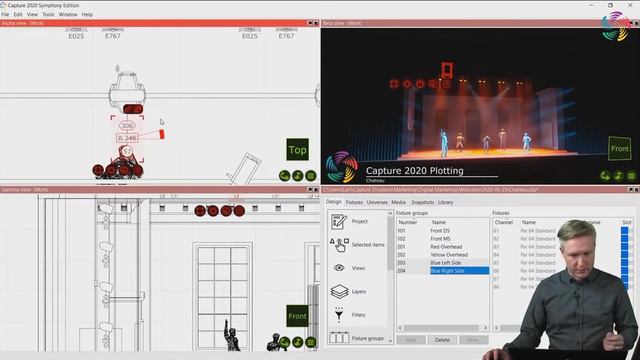The image size is (640, 360).
Task: Open the Window menu
Action: (x=68, y=14)
